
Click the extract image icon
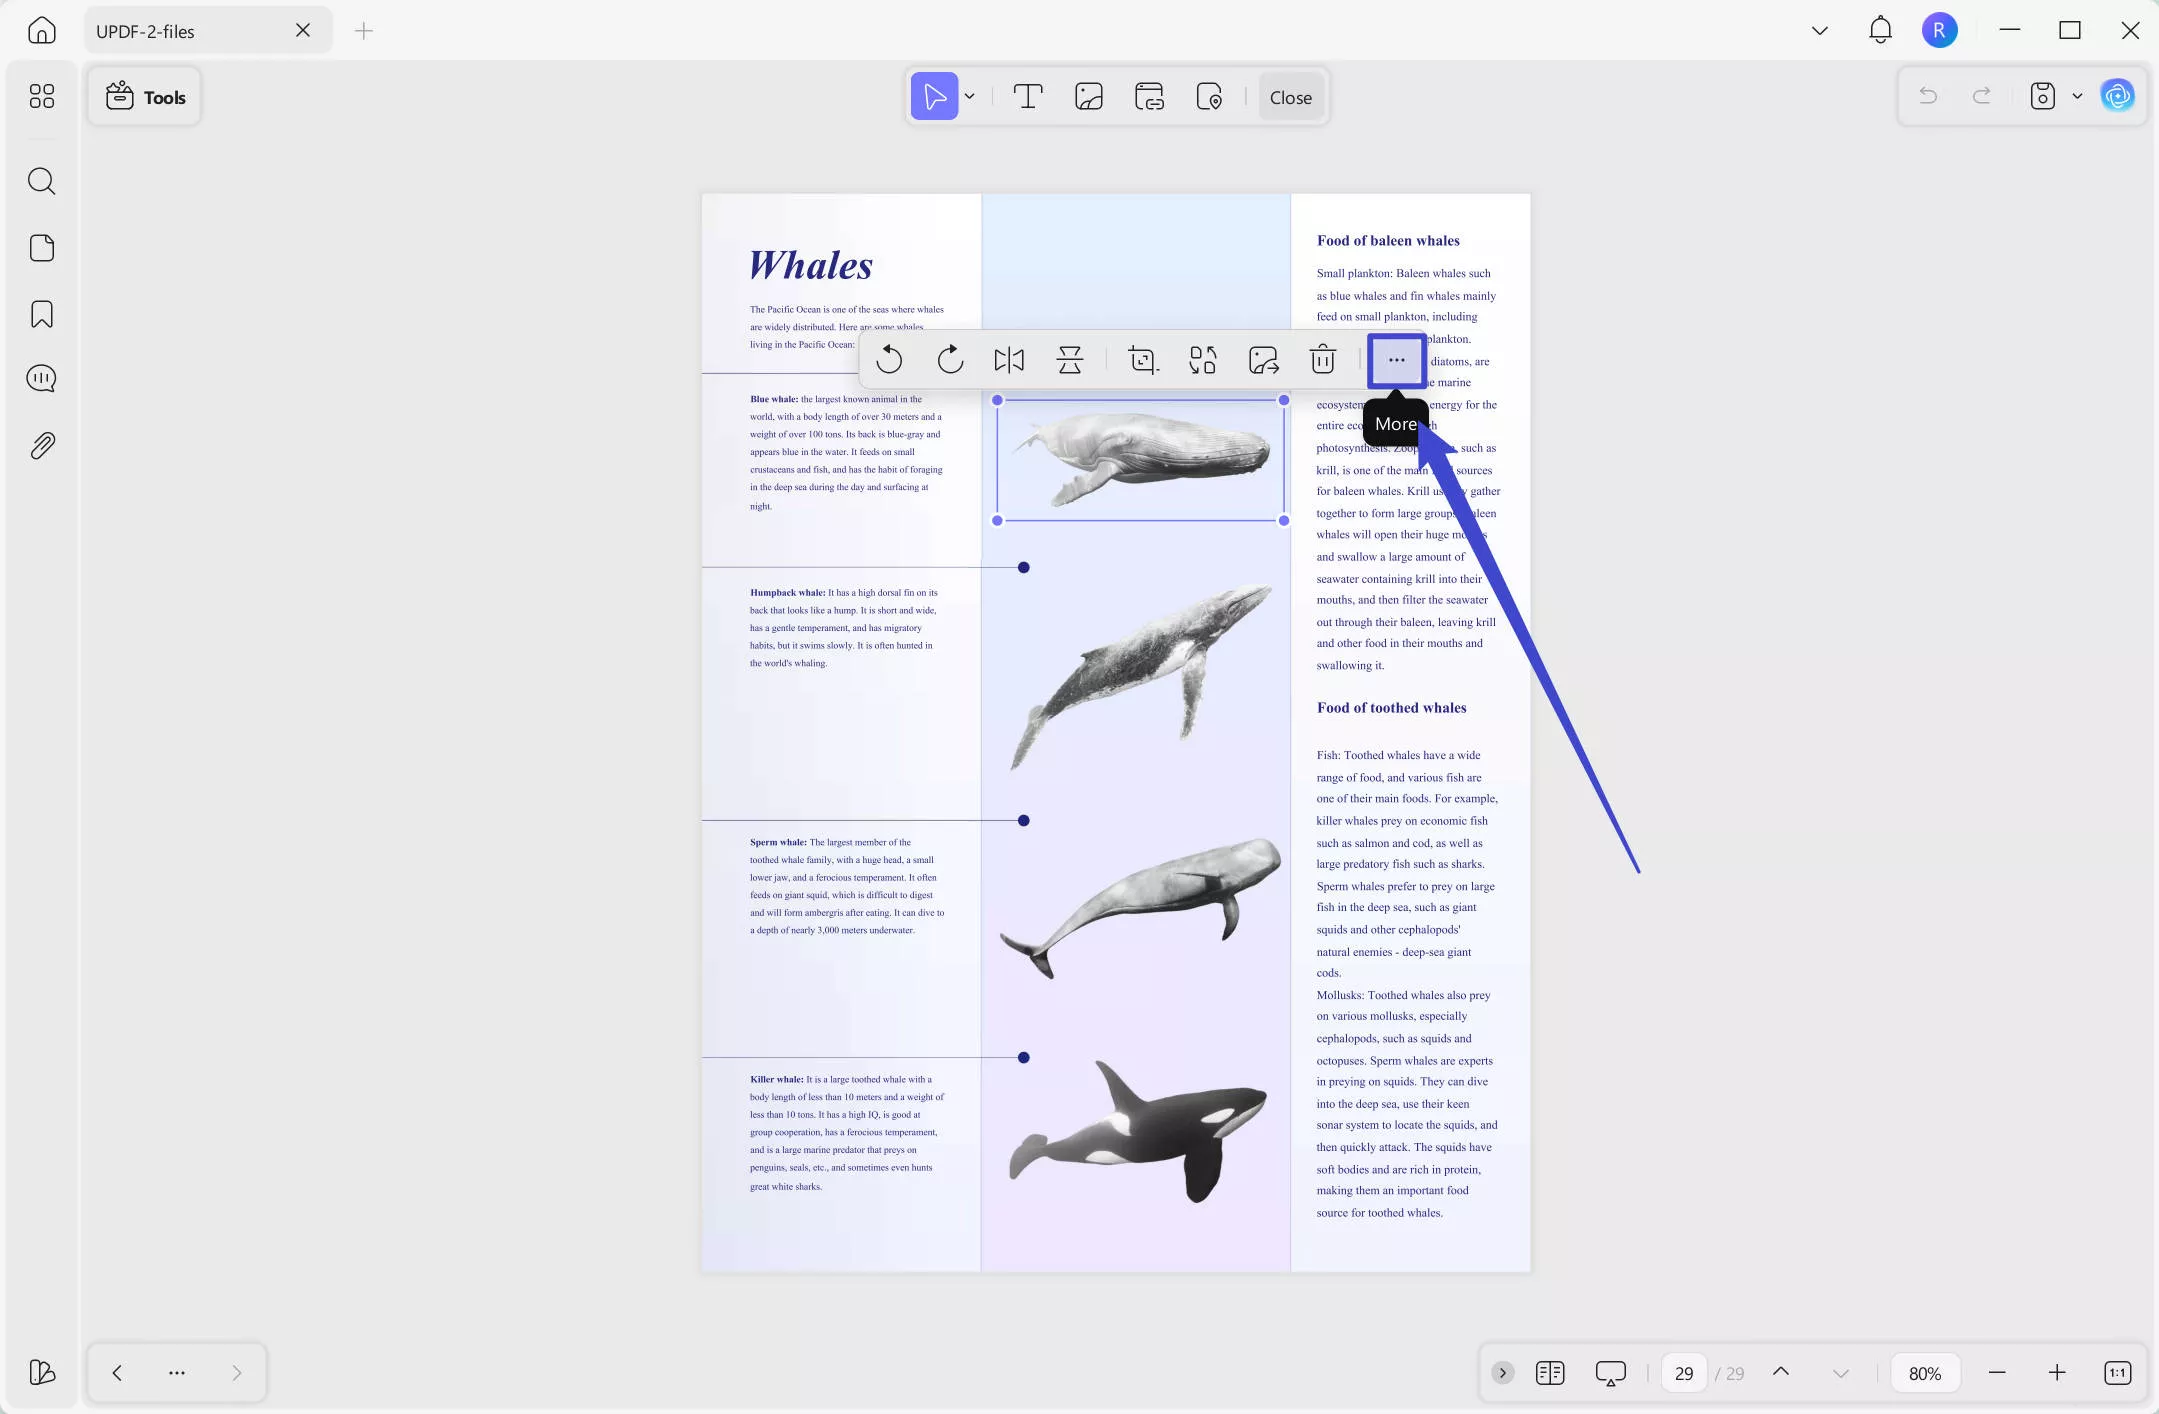point(1263,360)
